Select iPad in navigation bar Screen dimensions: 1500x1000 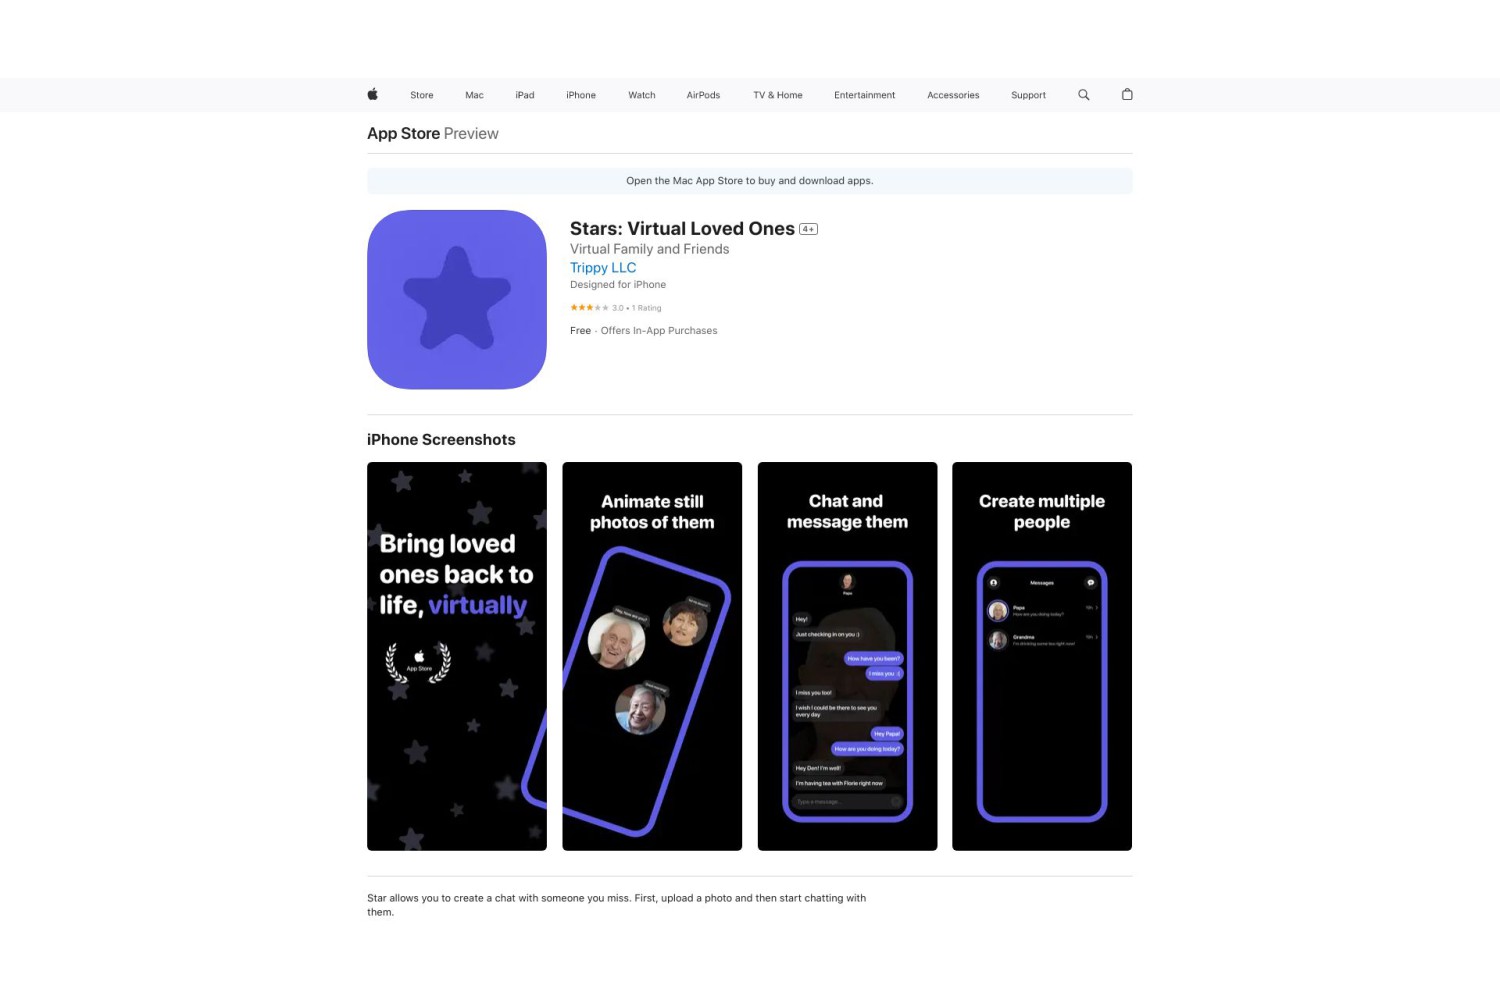(525, 95)
